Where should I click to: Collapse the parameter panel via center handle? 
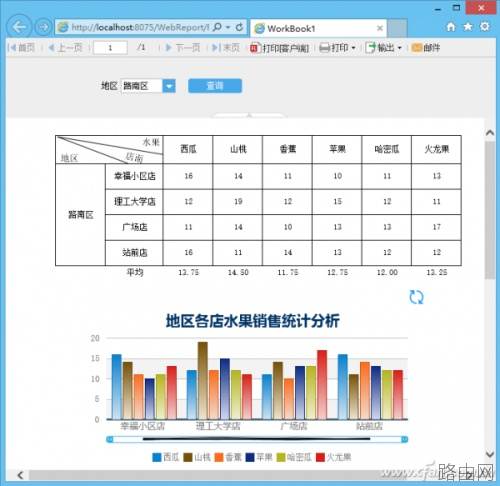[x=249, y=115]
